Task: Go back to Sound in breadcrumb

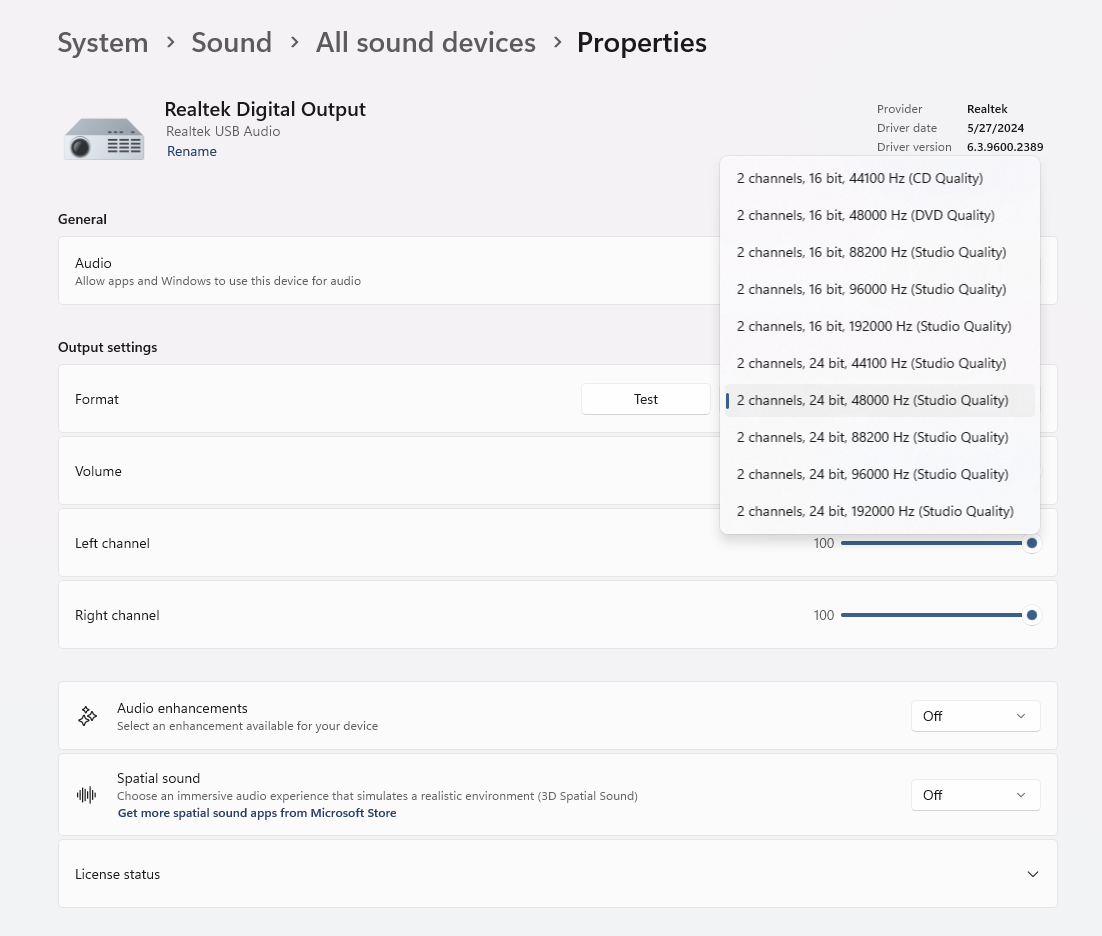Action: (x=231, y=43)
